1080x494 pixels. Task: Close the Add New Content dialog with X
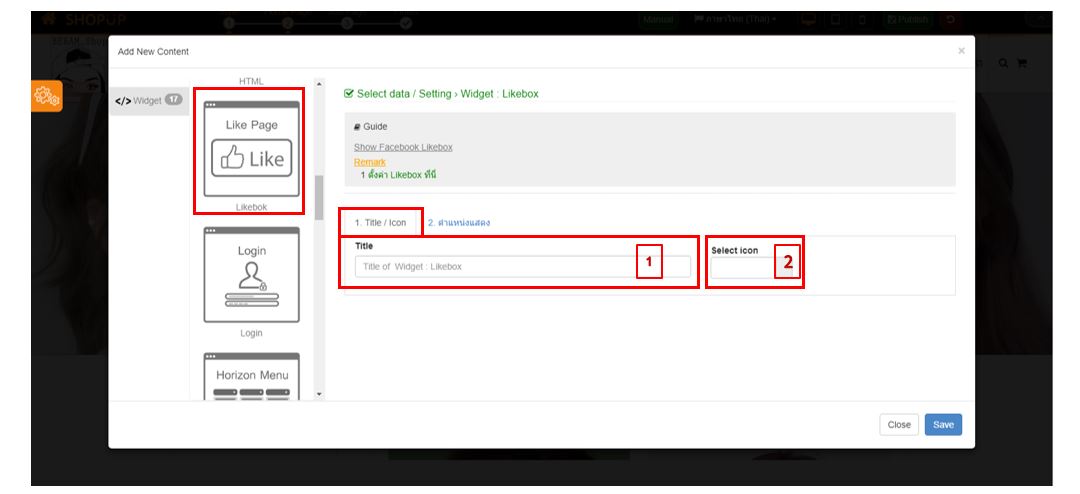[962, 51]
